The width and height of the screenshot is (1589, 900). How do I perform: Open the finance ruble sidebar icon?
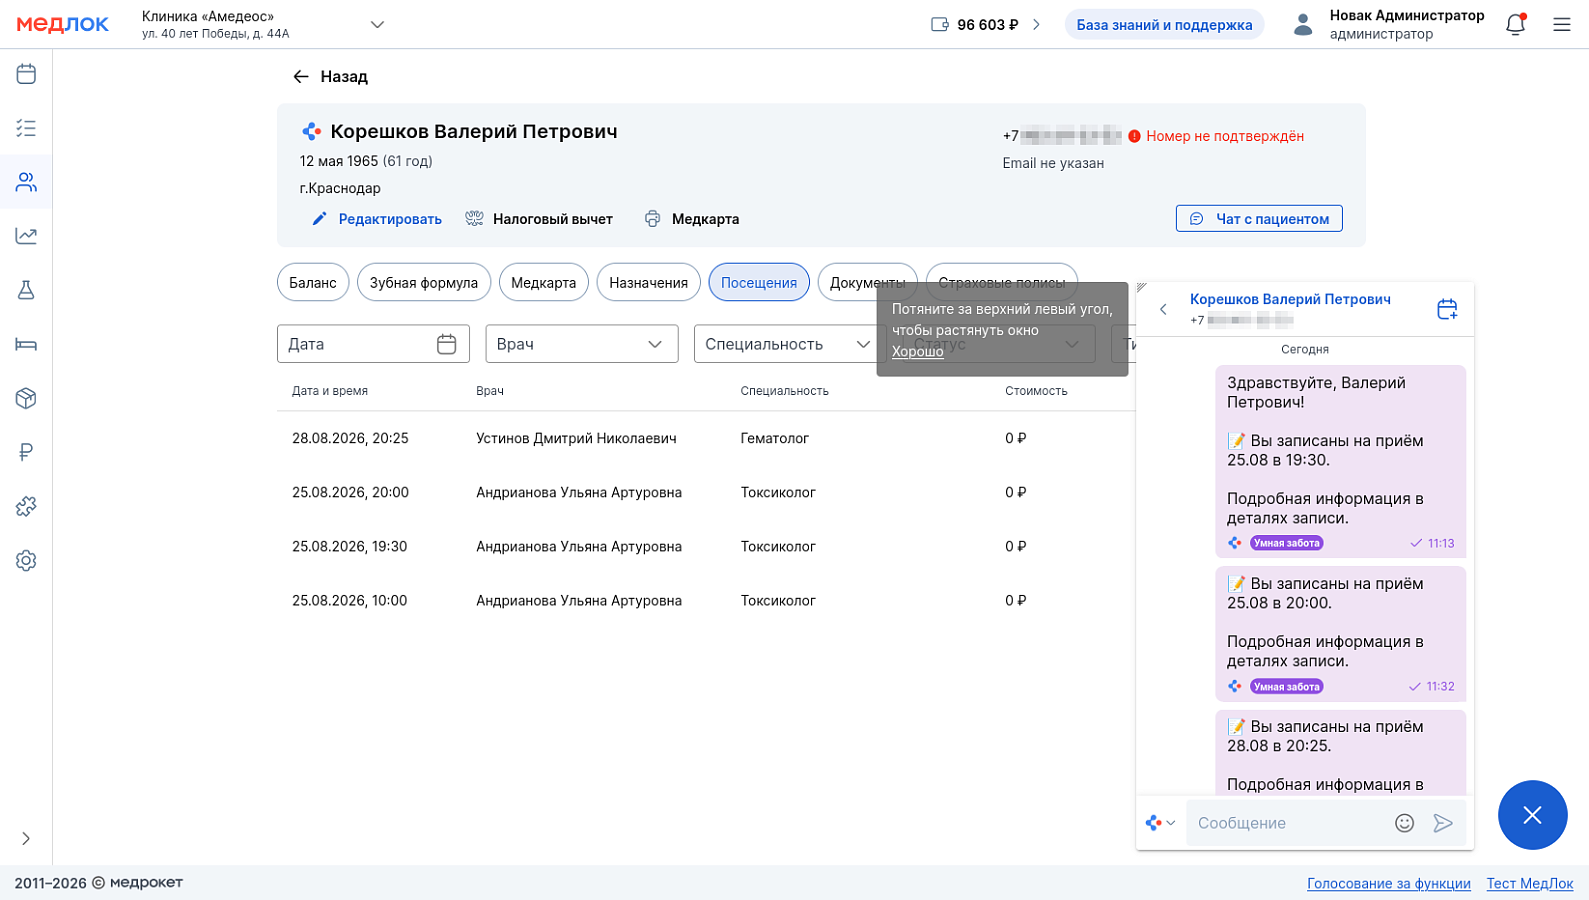26,452
